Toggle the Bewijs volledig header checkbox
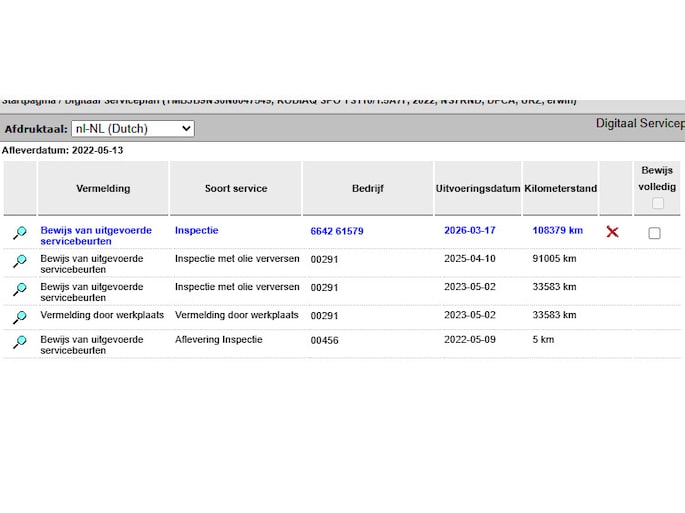 657,204
